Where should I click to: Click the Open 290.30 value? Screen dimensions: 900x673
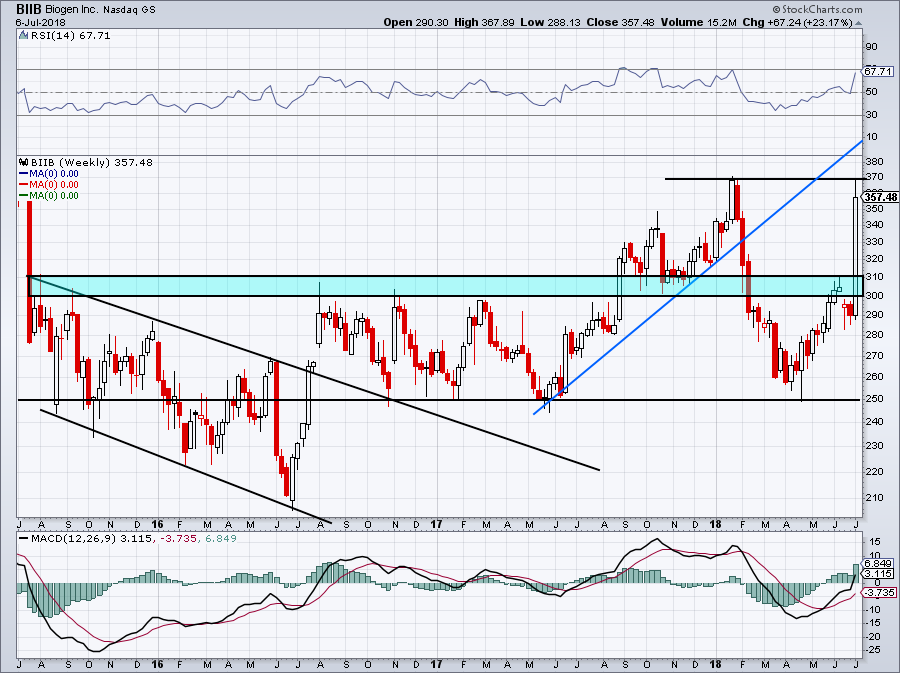416,22
